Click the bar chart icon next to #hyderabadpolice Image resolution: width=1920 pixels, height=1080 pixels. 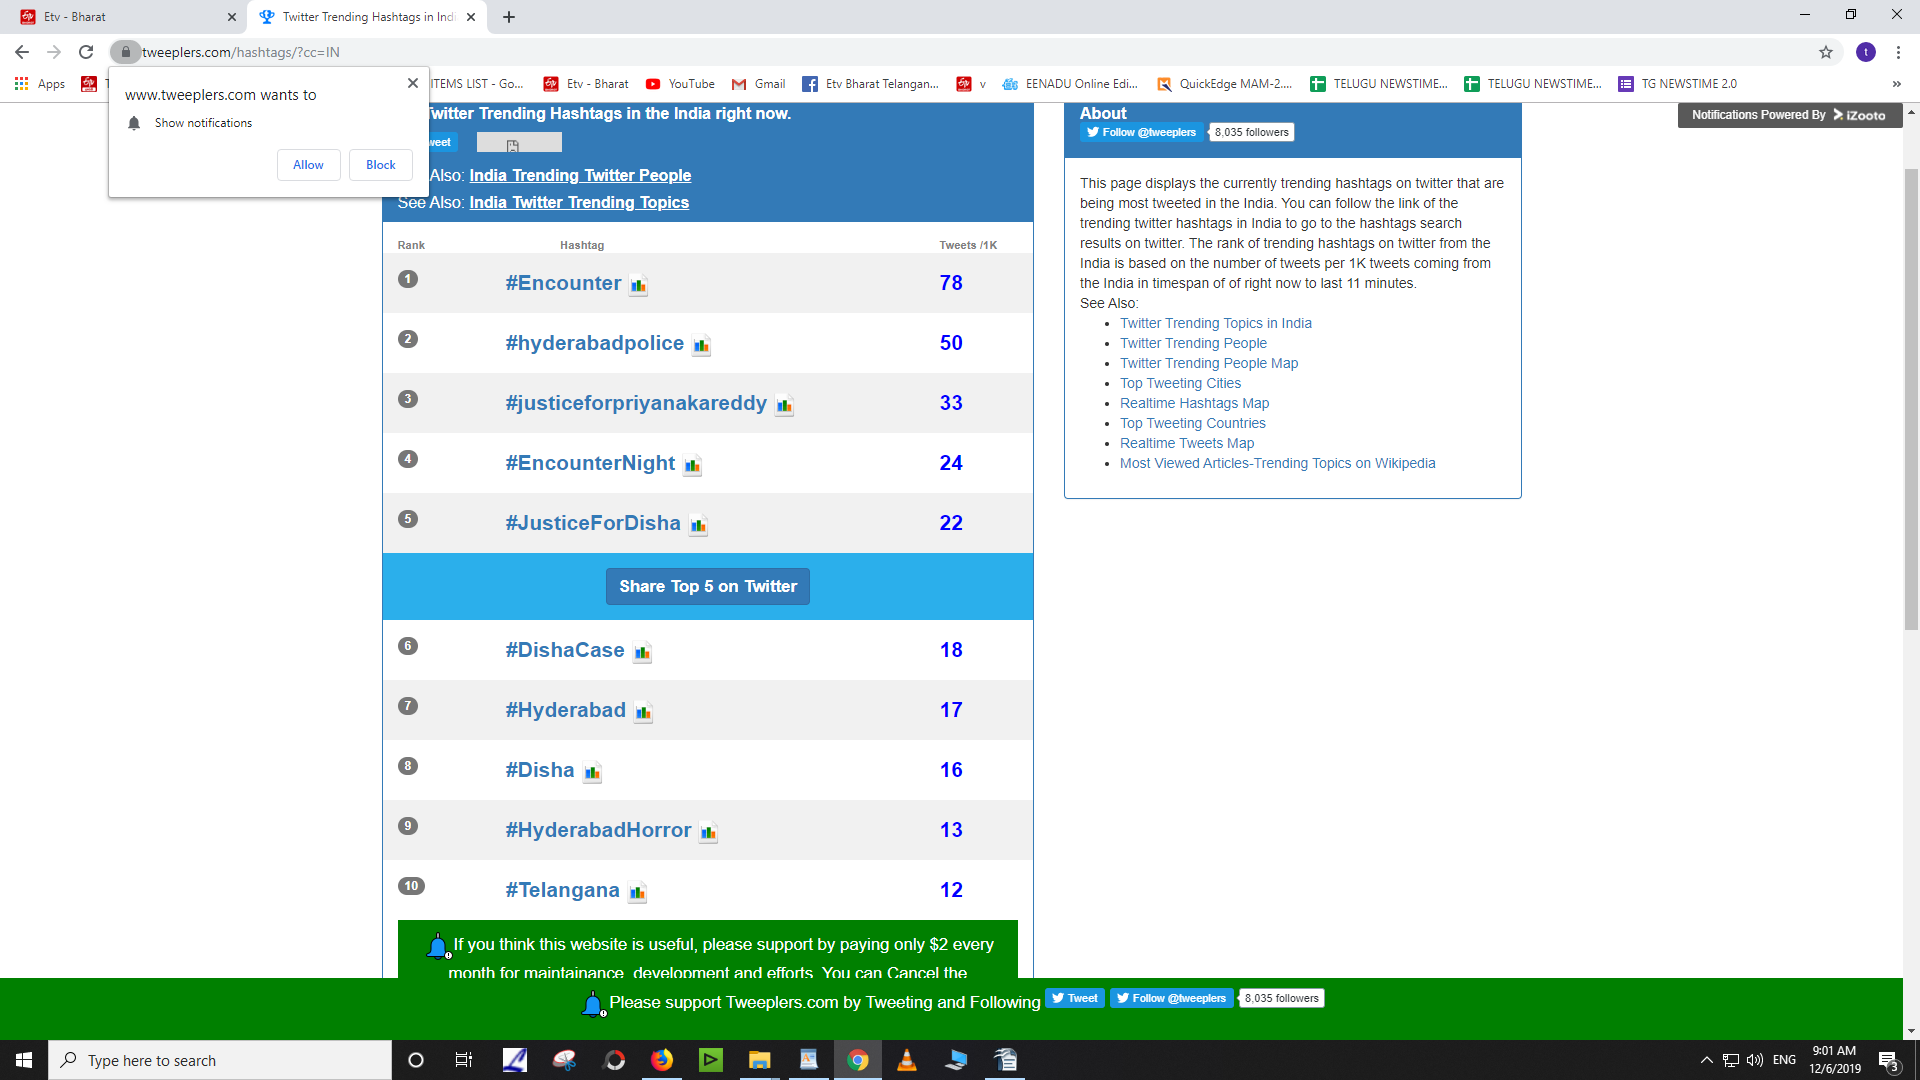pos(700,343)
